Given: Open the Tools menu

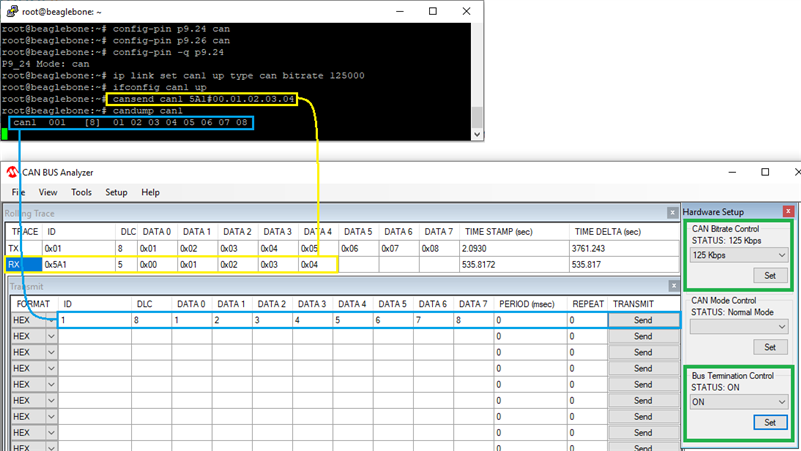Looking at the screenshot, I should coord(81,192).
